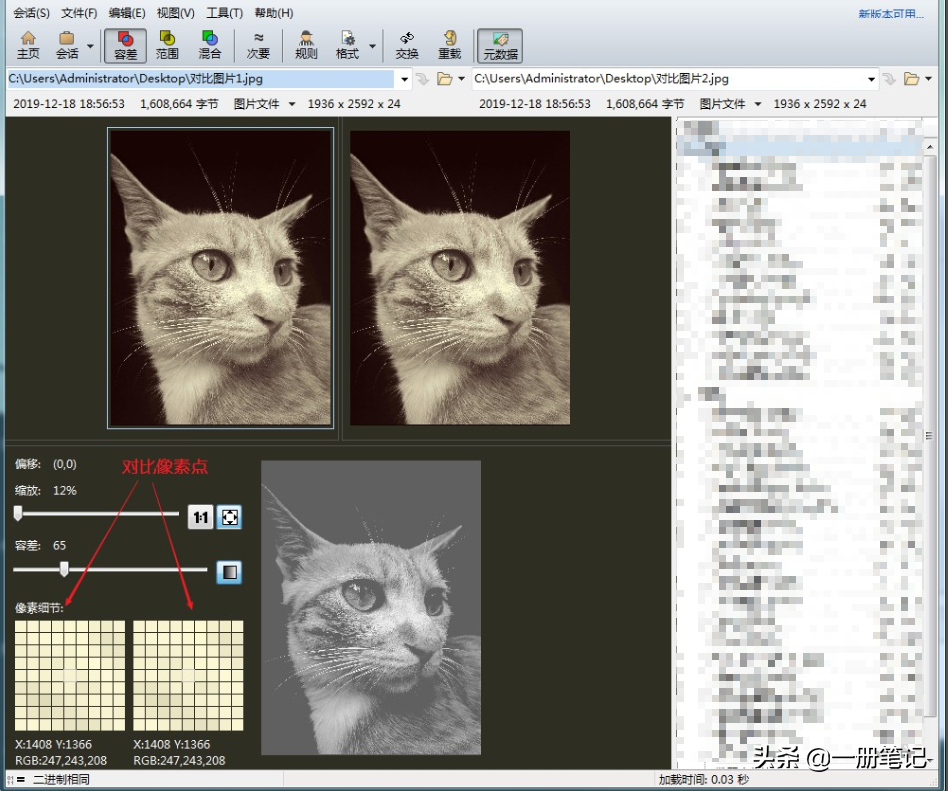Expand right browse folder dropdown arrow
Image resolution: width=948 pixels, height=791 pixels.
(x=928, y=79)
